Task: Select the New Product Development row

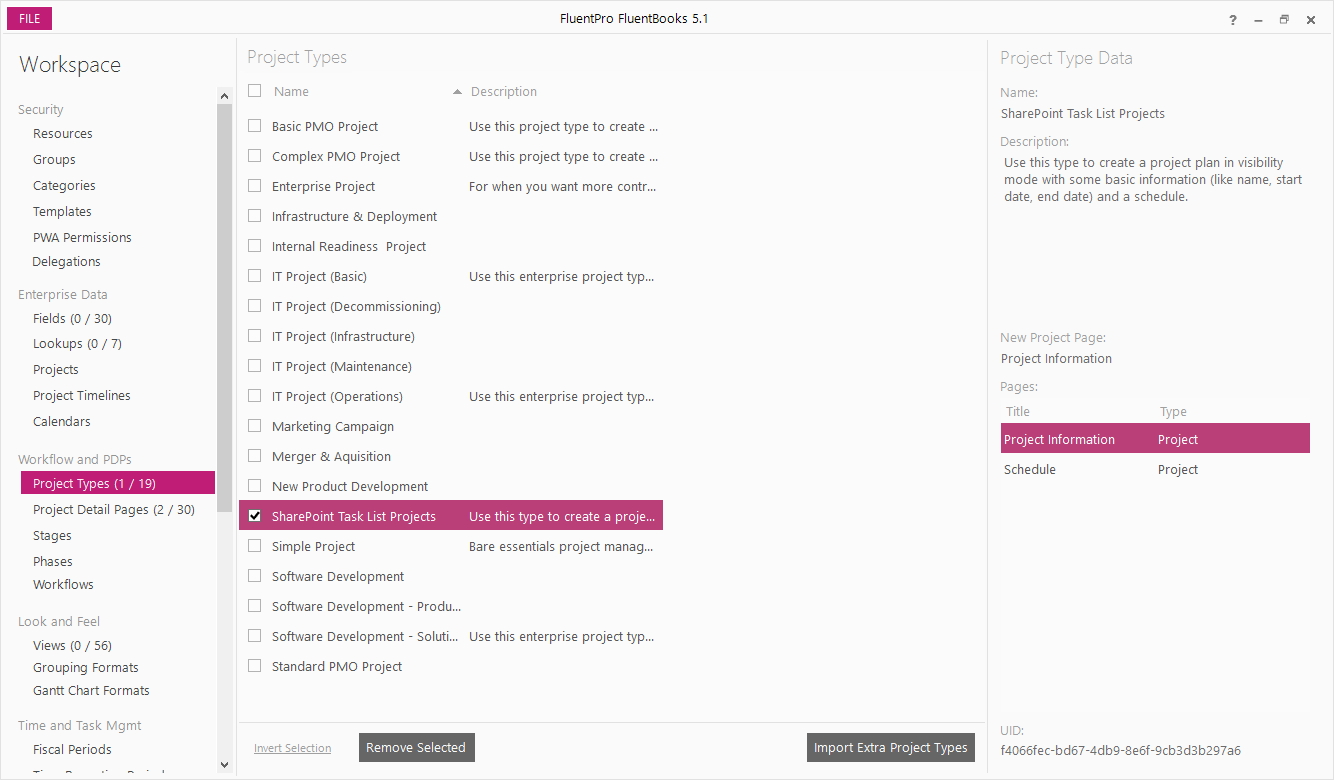Action: 451,486
